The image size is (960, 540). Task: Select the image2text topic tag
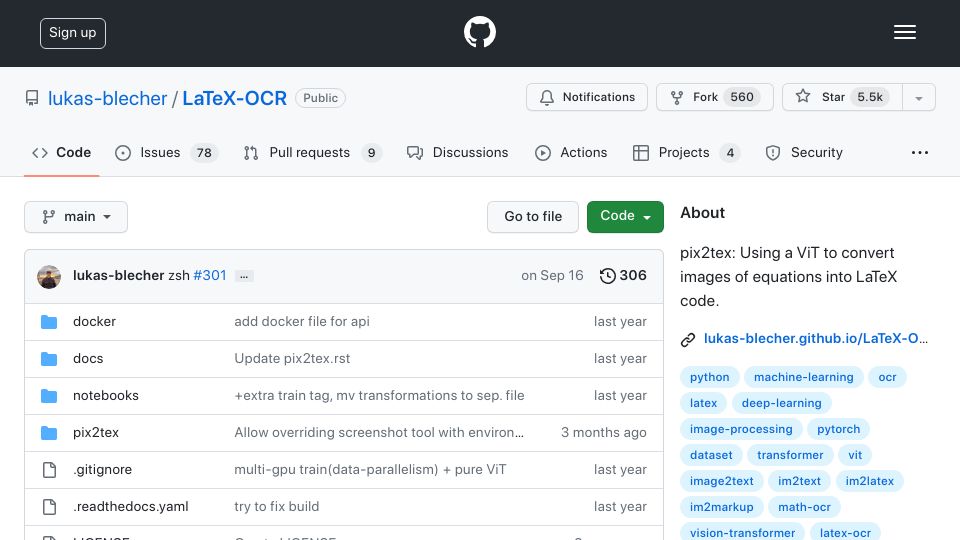tap(721, 481)
